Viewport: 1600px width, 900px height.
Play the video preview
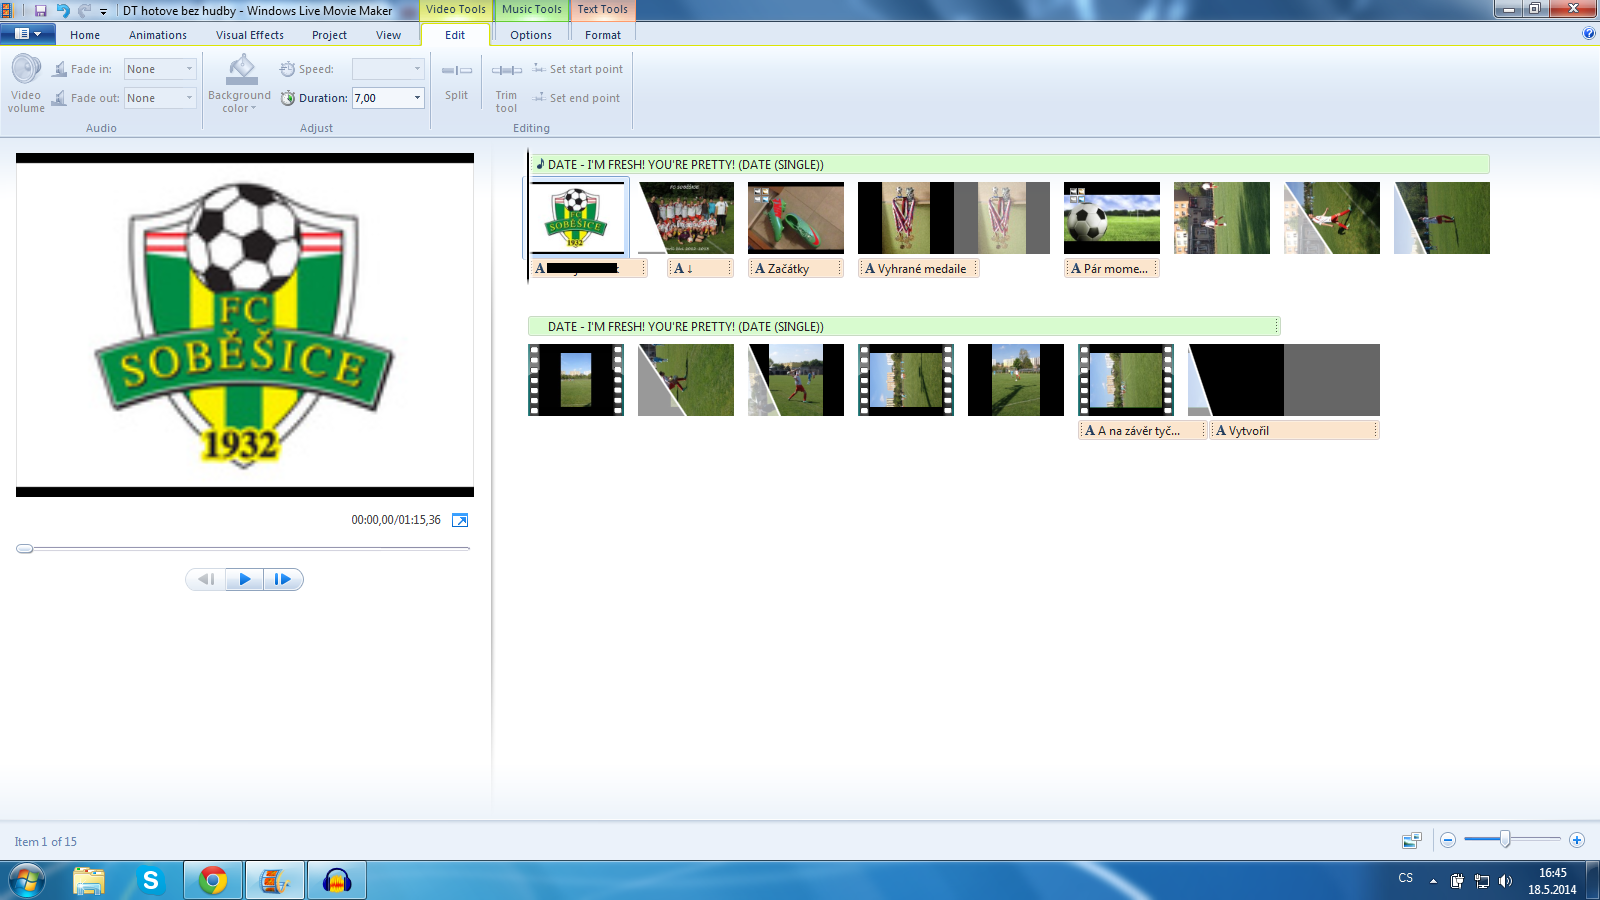point(244,579)
